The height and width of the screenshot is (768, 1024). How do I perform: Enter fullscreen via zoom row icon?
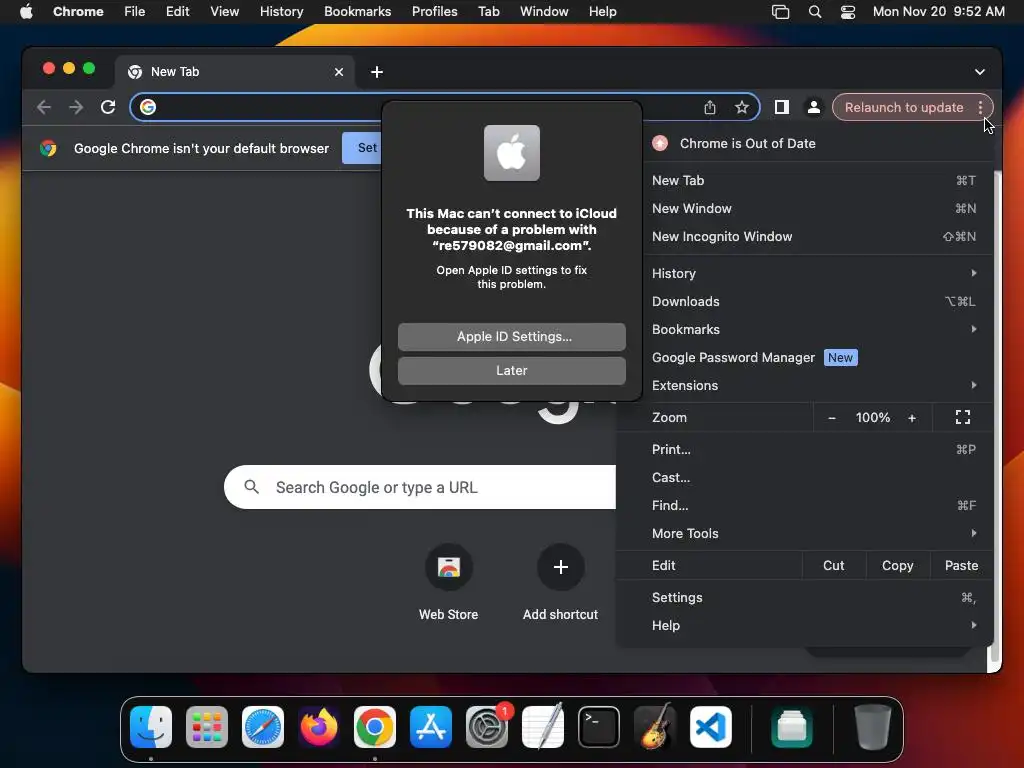coord(963,417)
